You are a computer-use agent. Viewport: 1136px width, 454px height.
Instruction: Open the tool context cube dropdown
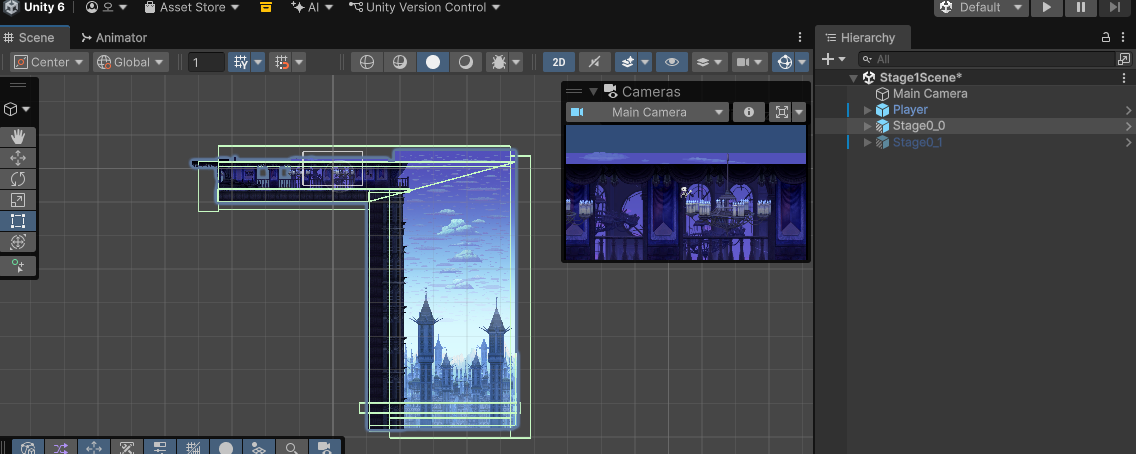tap(17, 109)
